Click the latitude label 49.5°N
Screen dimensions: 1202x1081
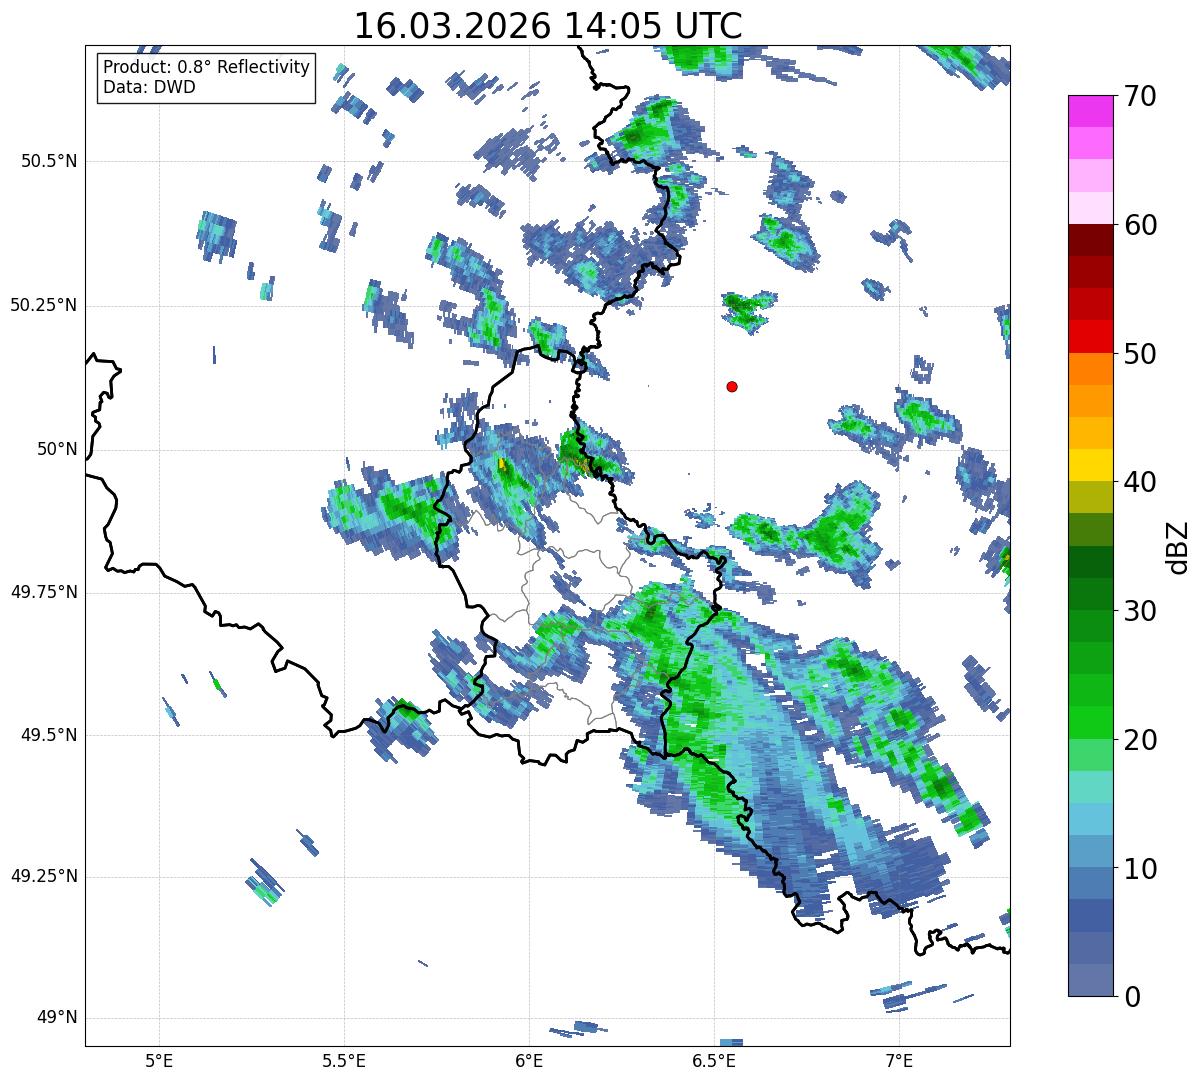click(48, 735)
